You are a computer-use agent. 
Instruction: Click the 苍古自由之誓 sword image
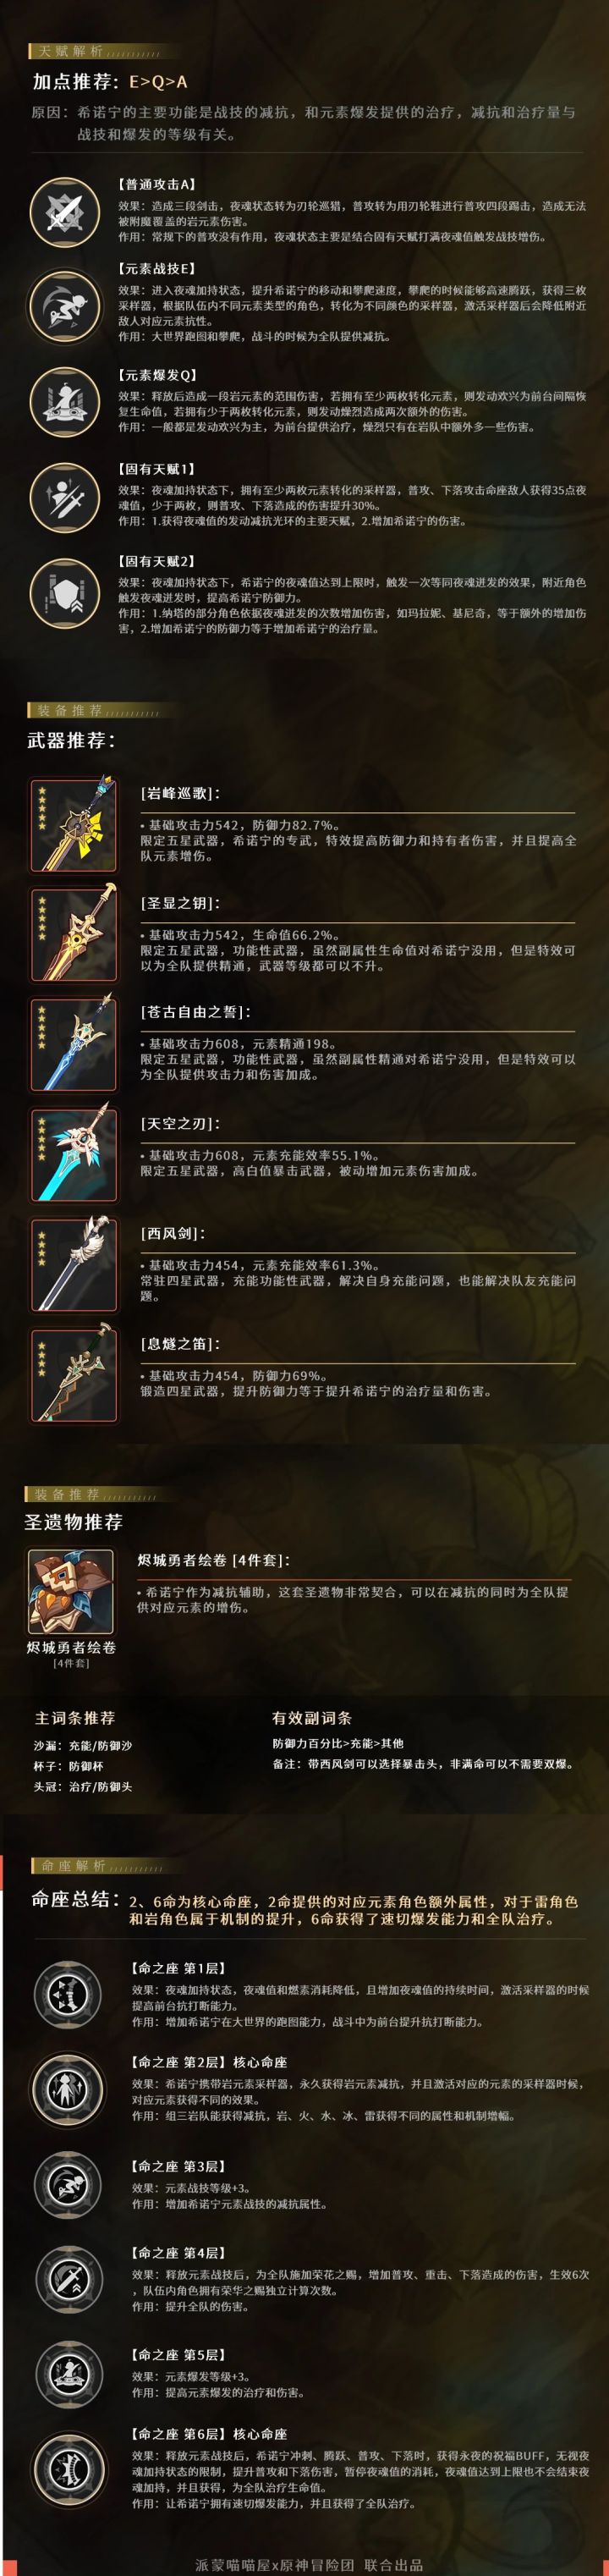[x=73, y=1044]
